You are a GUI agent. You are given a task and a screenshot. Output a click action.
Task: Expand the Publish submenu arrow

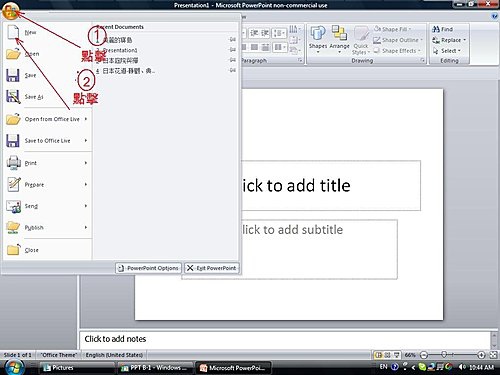click(x=86, y=227)
